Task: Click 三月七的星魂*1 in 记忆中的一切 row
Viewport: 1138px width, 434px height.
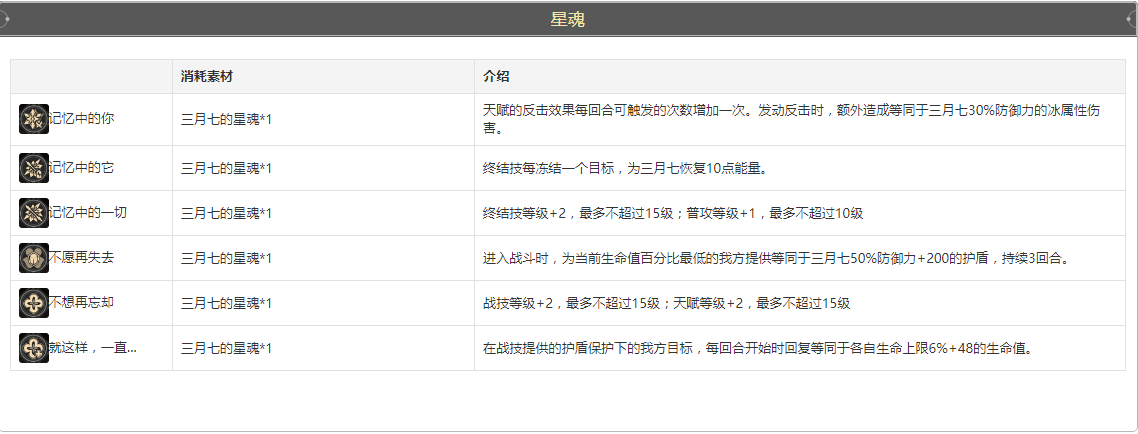Action: [x=226, y=213]
